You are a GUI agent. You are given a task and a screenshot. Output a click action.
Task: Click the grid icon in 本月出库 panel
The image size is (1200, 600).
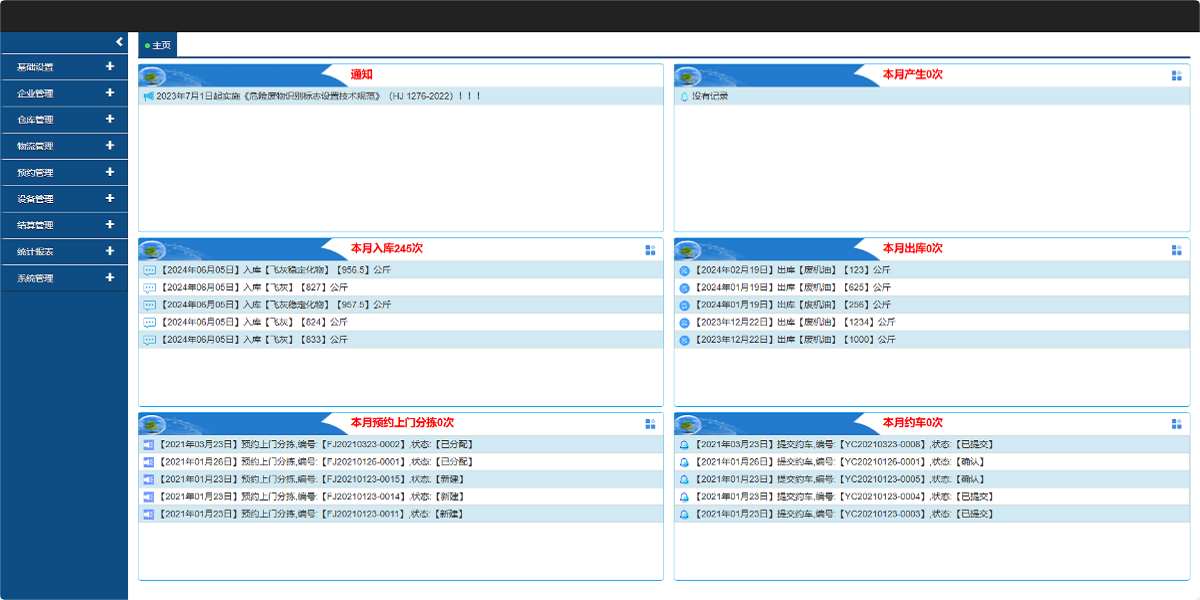pos(1176,250)
